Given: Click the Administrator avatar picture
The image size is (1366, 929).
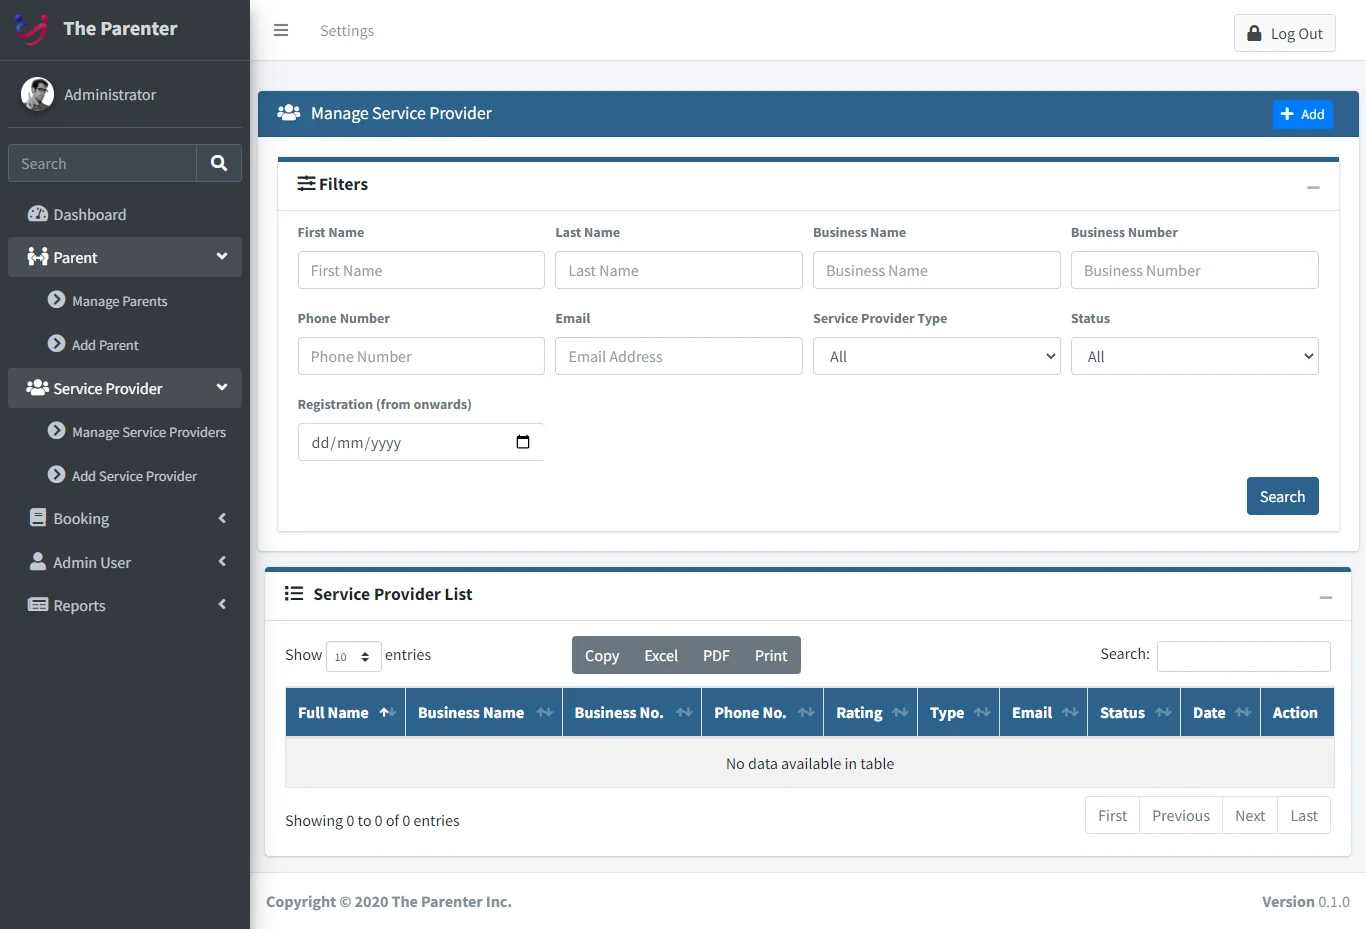Looking at the screenshot, I should 38,94.
